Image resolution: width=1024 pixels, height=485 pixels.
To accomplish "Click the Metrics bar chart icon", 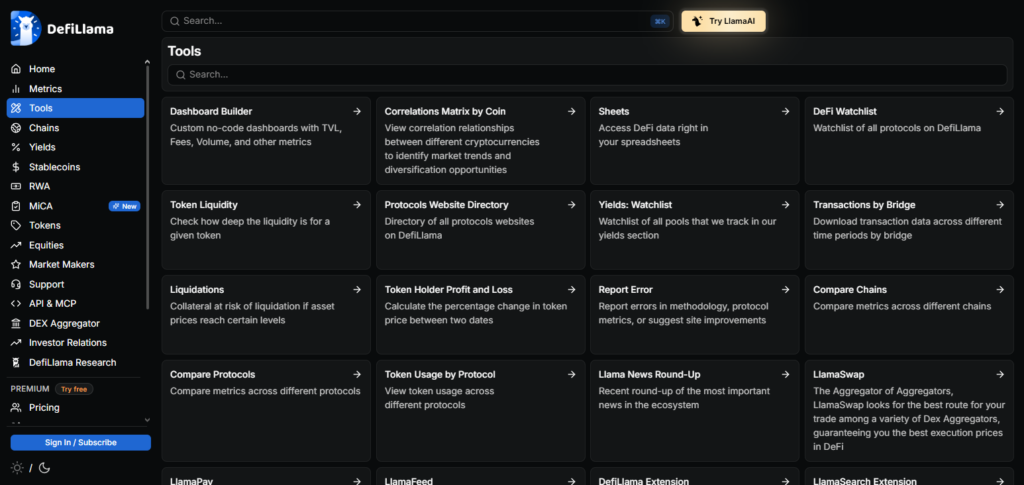I will click(x=16, y=89).
